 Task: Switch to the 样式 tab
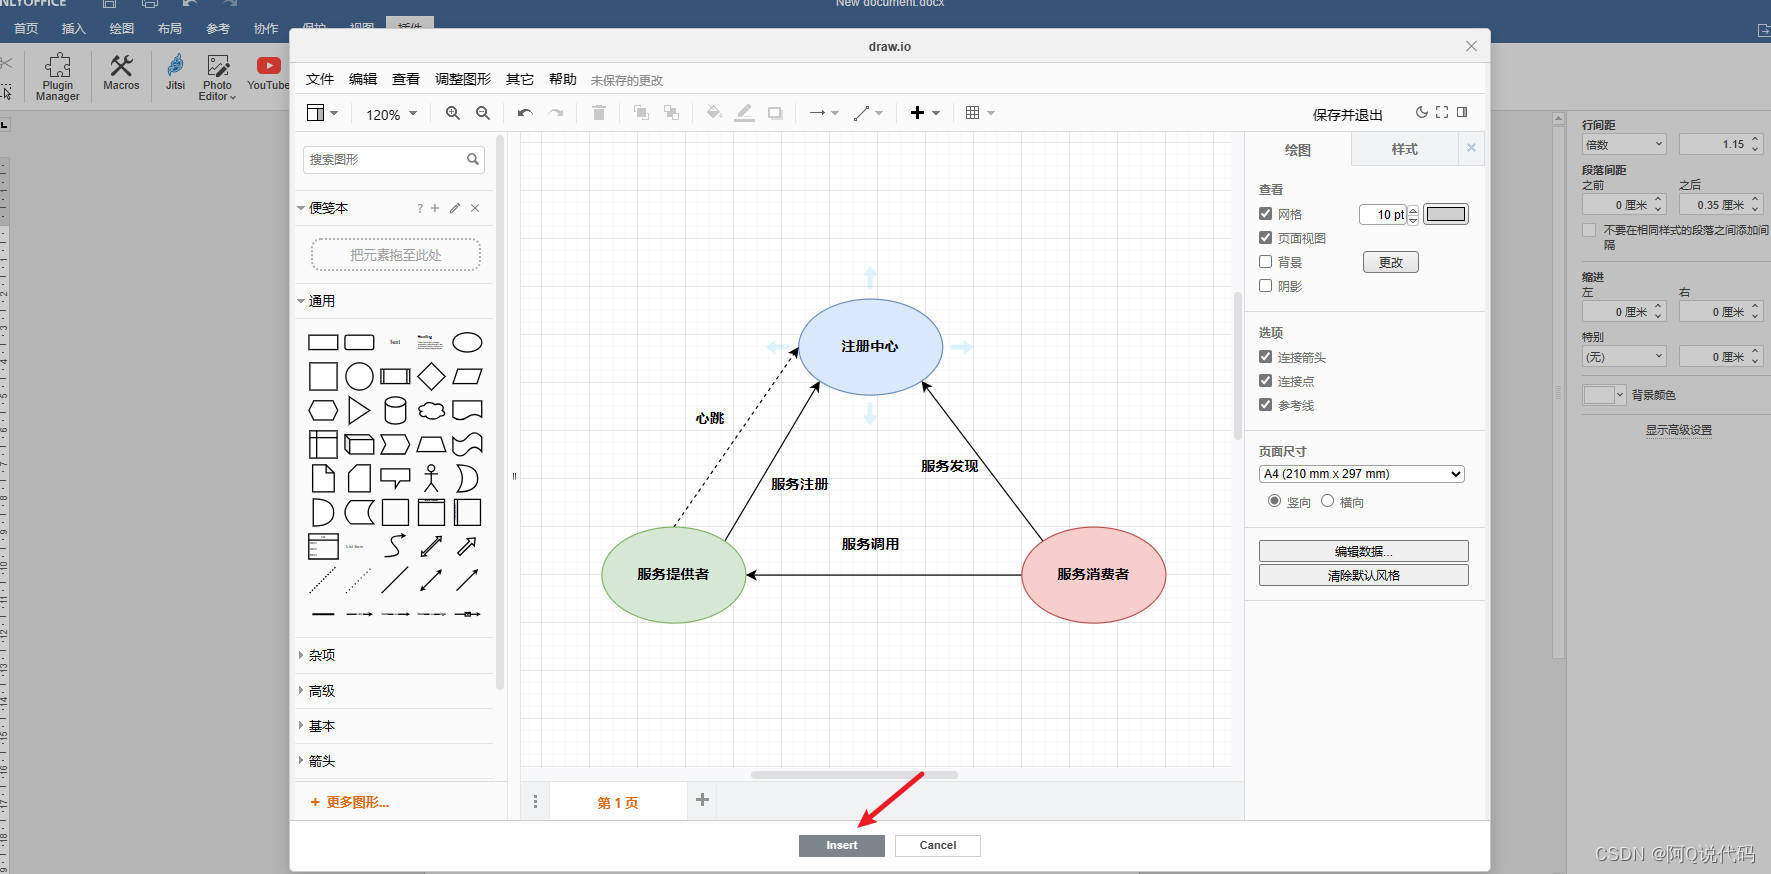point(1405,149)
